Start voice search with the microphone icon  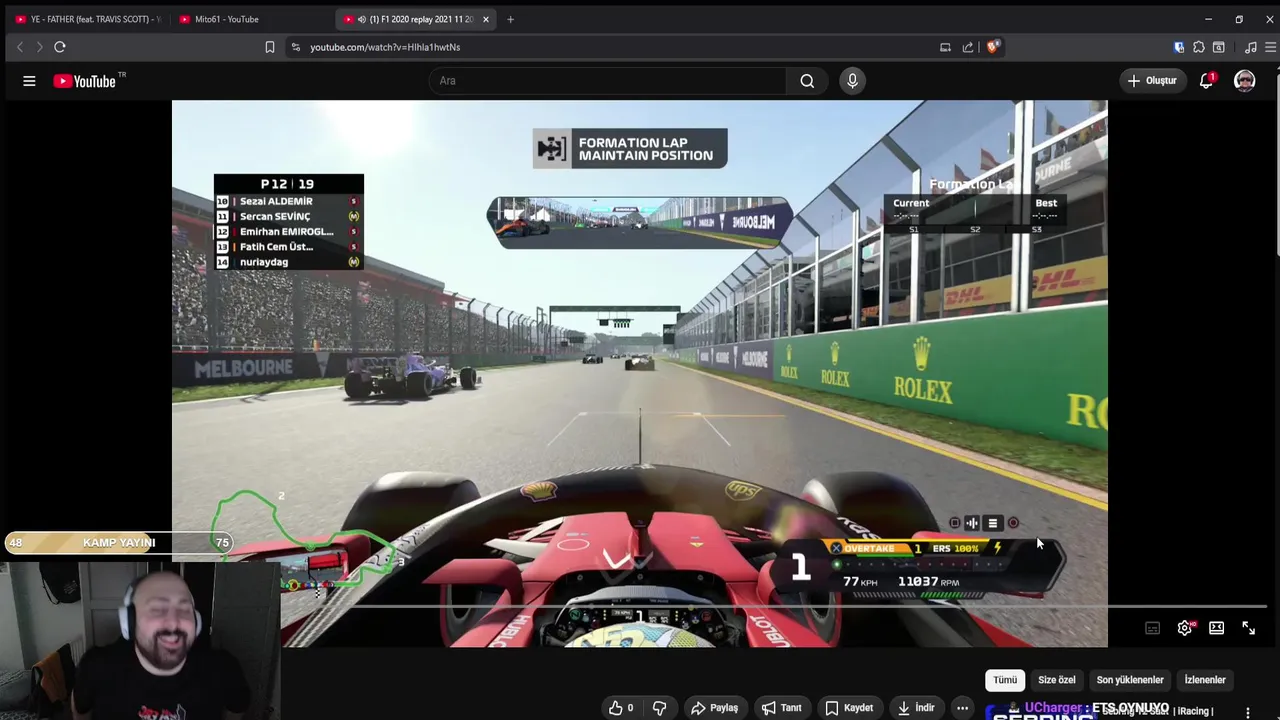tap(852, 81)
